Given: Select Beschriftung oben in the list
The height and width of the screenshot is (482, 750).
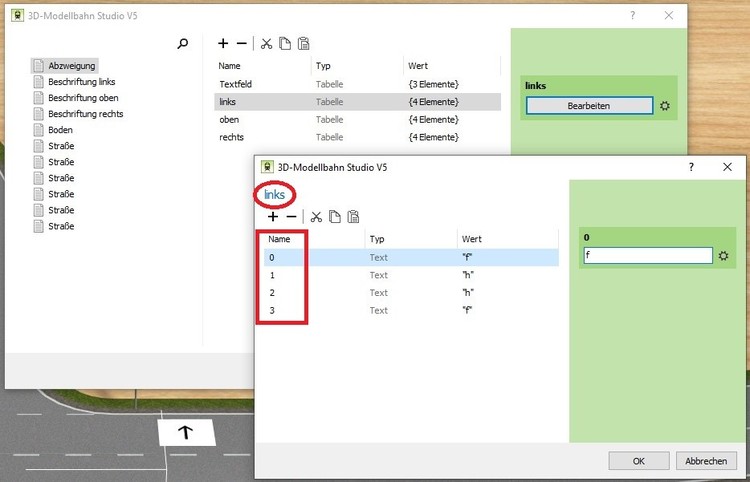Looking at the screenshot, I should (83, 98).
